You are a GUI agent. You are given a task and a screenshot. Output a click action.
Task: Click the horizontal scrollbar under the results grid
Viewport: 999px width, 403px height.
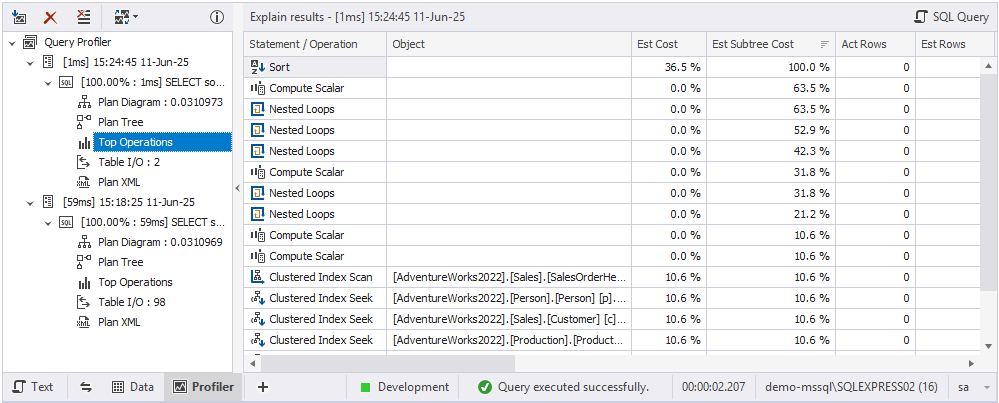tap(600, 363)
